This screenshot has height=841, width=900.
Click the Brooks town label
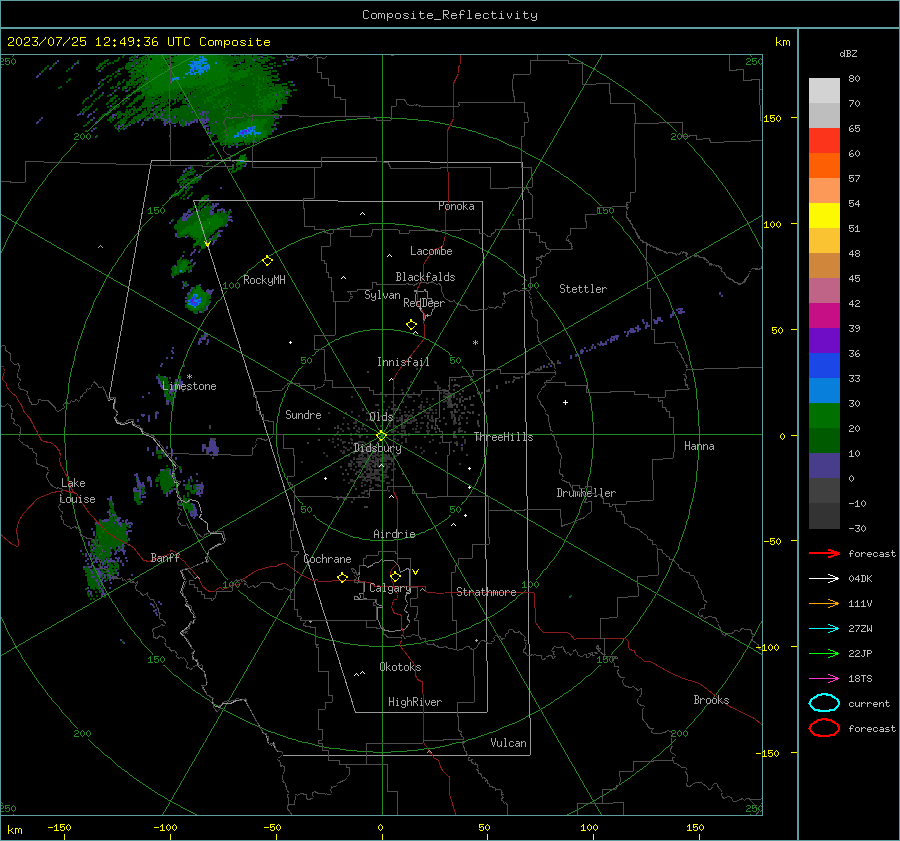[711, 700]
